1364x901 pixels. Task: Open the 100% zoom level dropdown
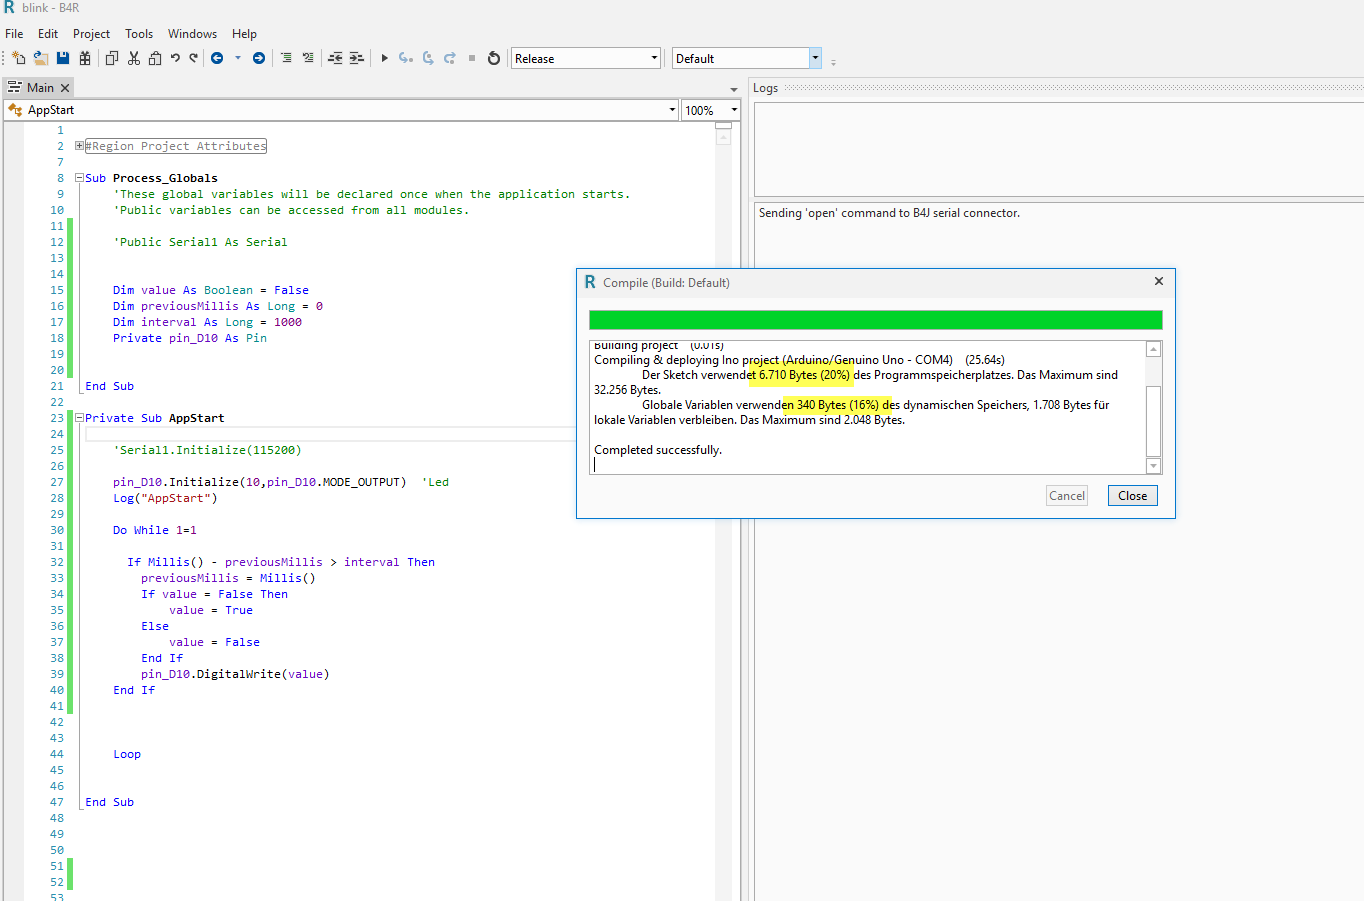pyautogui.click(x=734, y=110)
